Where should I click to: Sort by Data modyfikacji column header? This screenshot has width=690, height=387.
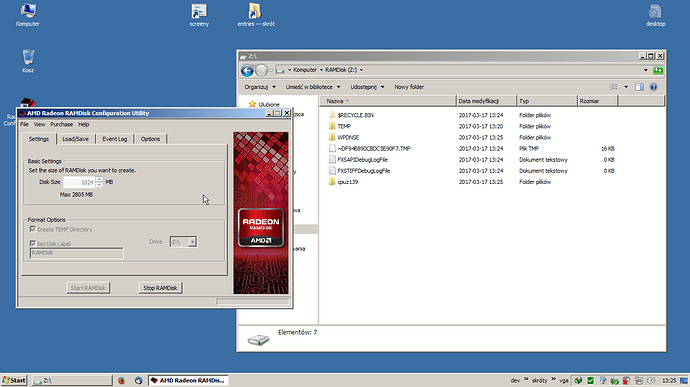click(486, 101)
